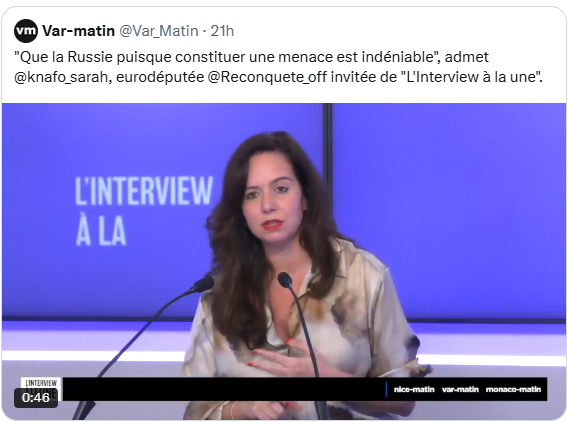This screenshot has height=422, width=567.
Task: Click the words "L'Interview à la une" in the tweet
Action: pos(471,77)
